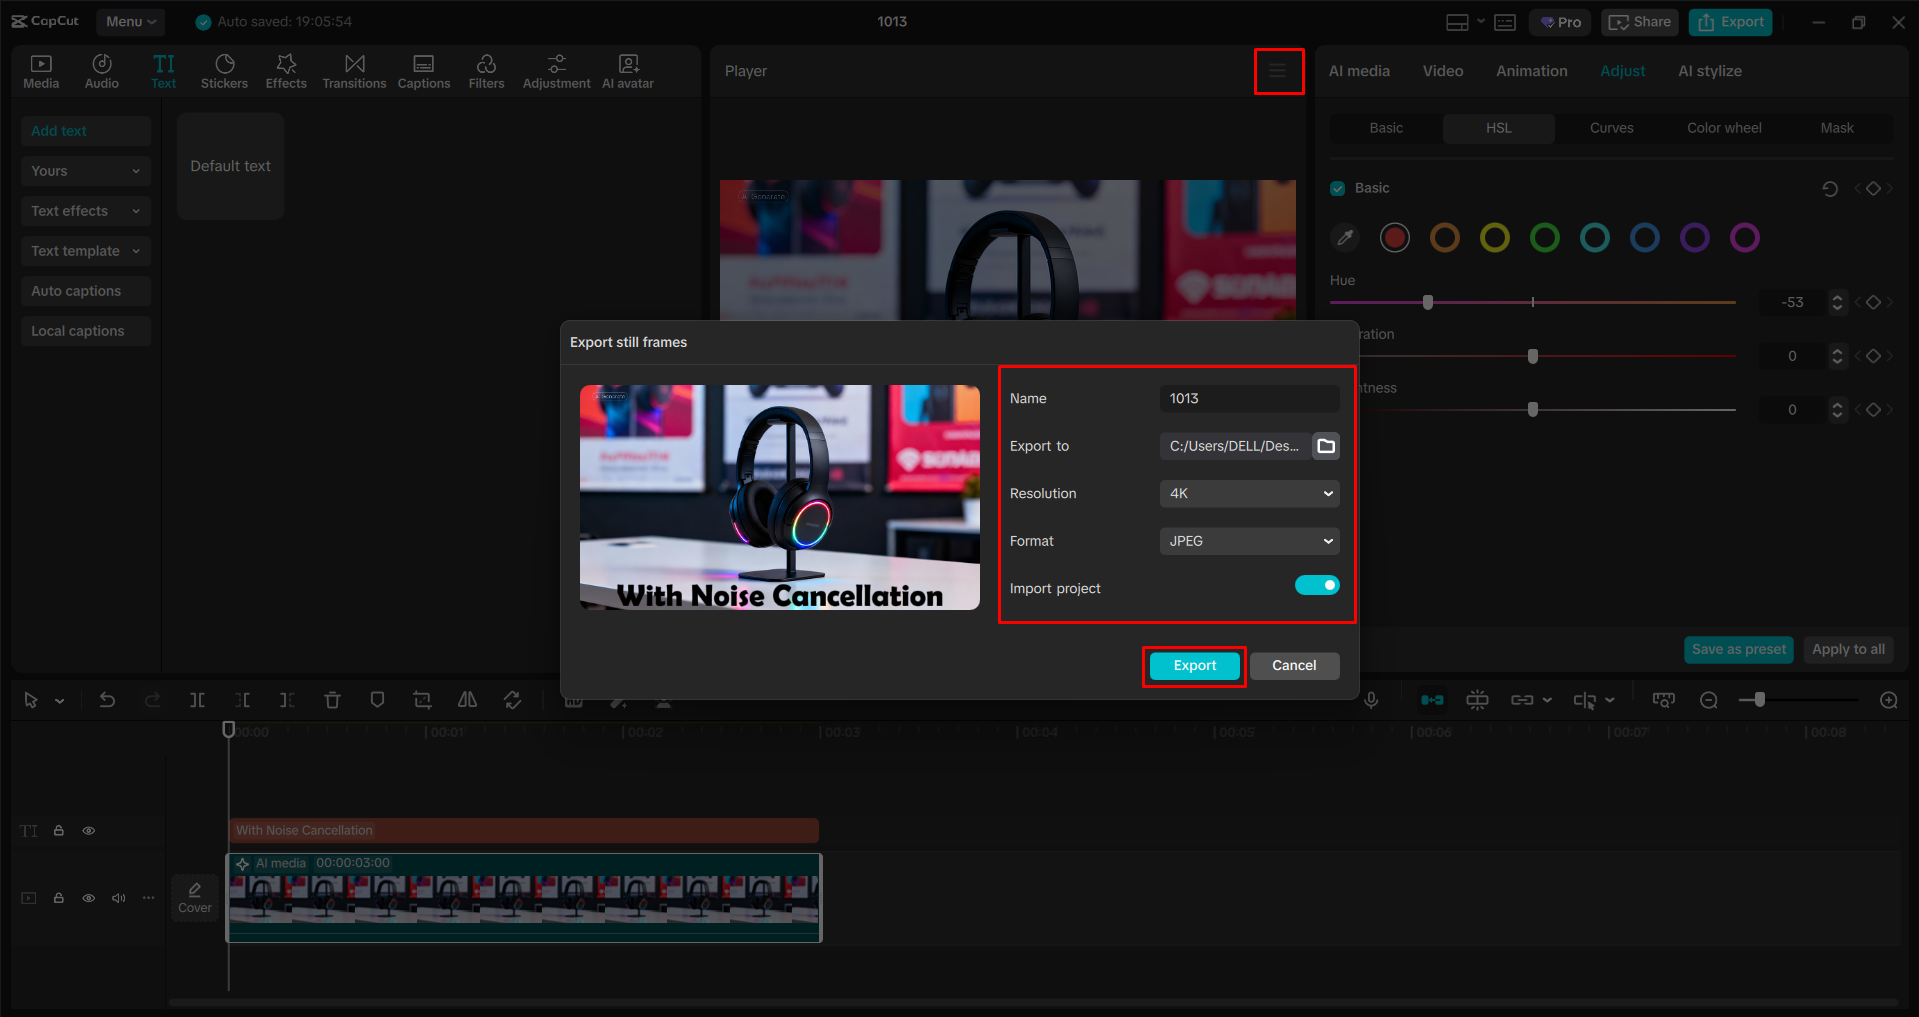Click the delete clip trash icon
Viewport: 1919px width, 1017px height.
tap(332, 700)
